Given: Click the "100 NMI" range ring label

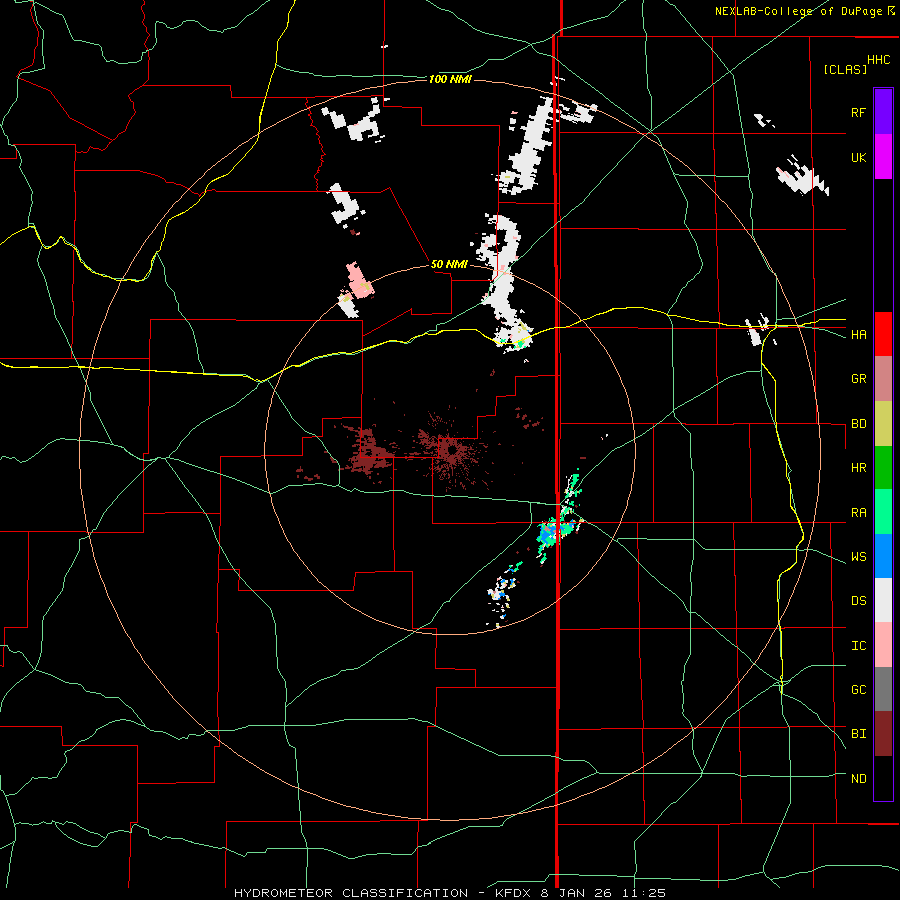Looking at the screenshot, I should (450, 79).
